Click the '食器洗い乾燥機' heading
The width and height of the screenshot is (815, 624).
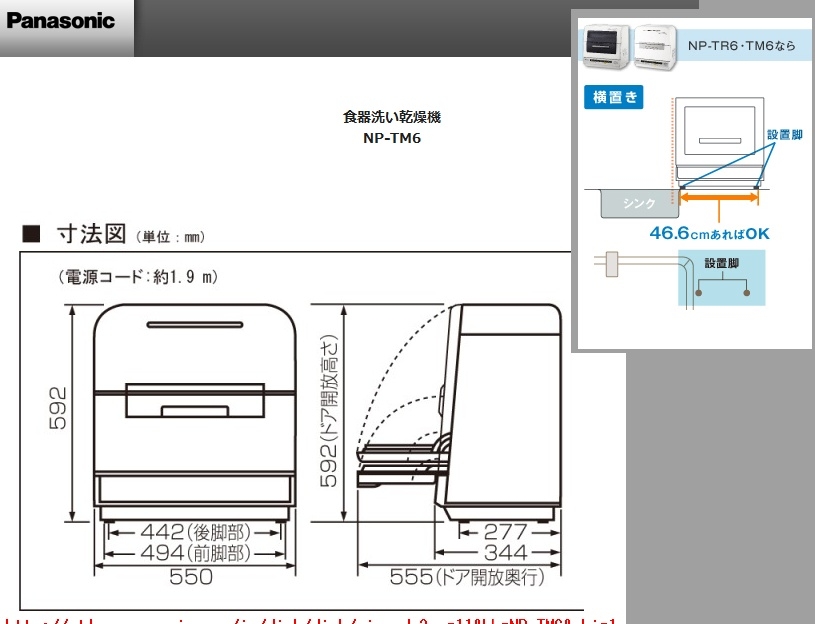[392, 117]
